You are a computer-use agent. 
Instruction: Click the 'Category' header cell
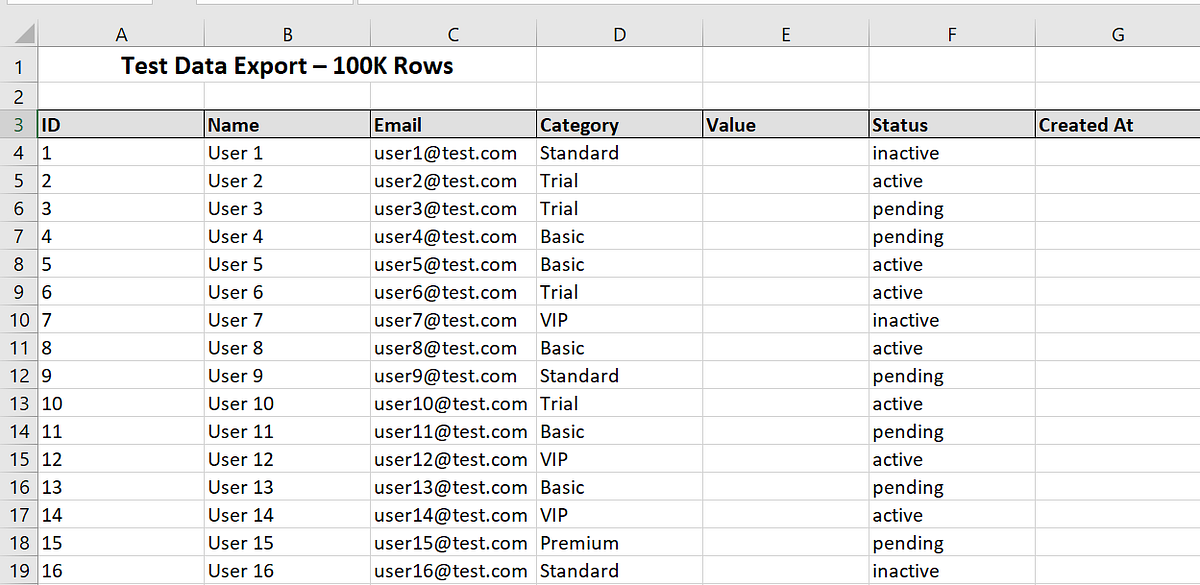point(620,125)
